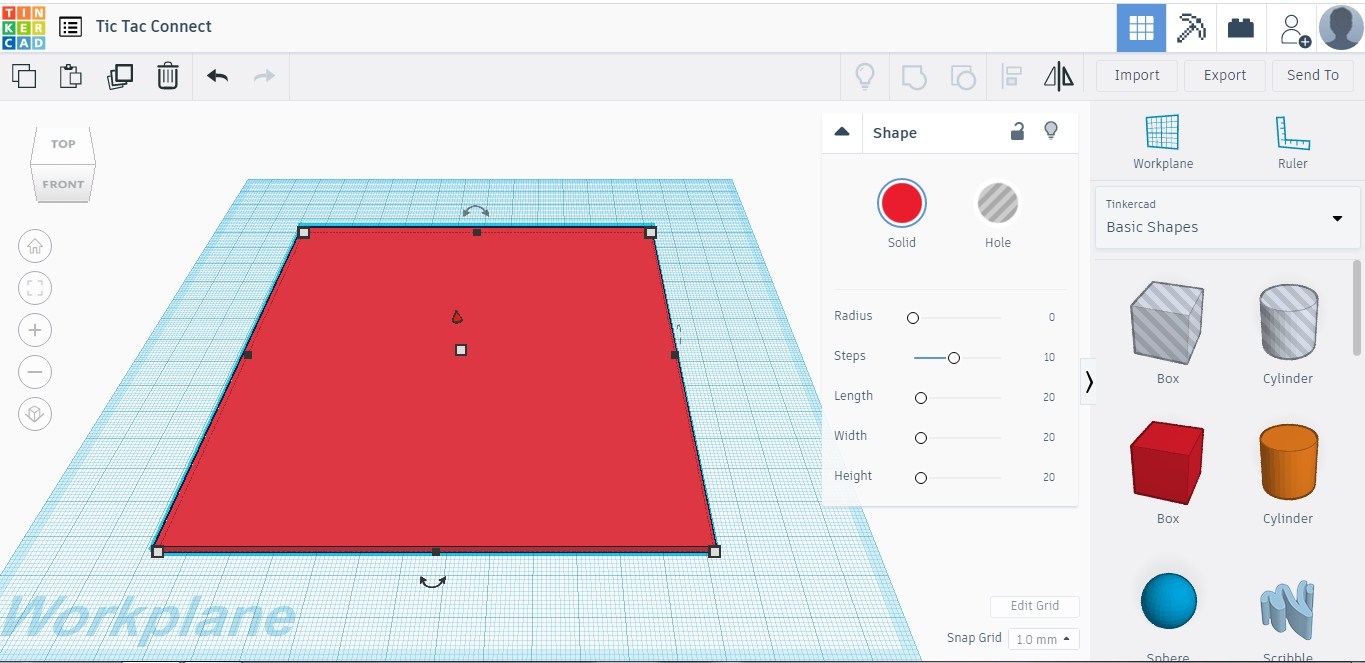
Task: Select the Ruler tool
Action: pyautogui.click(x=1292, y=142)
